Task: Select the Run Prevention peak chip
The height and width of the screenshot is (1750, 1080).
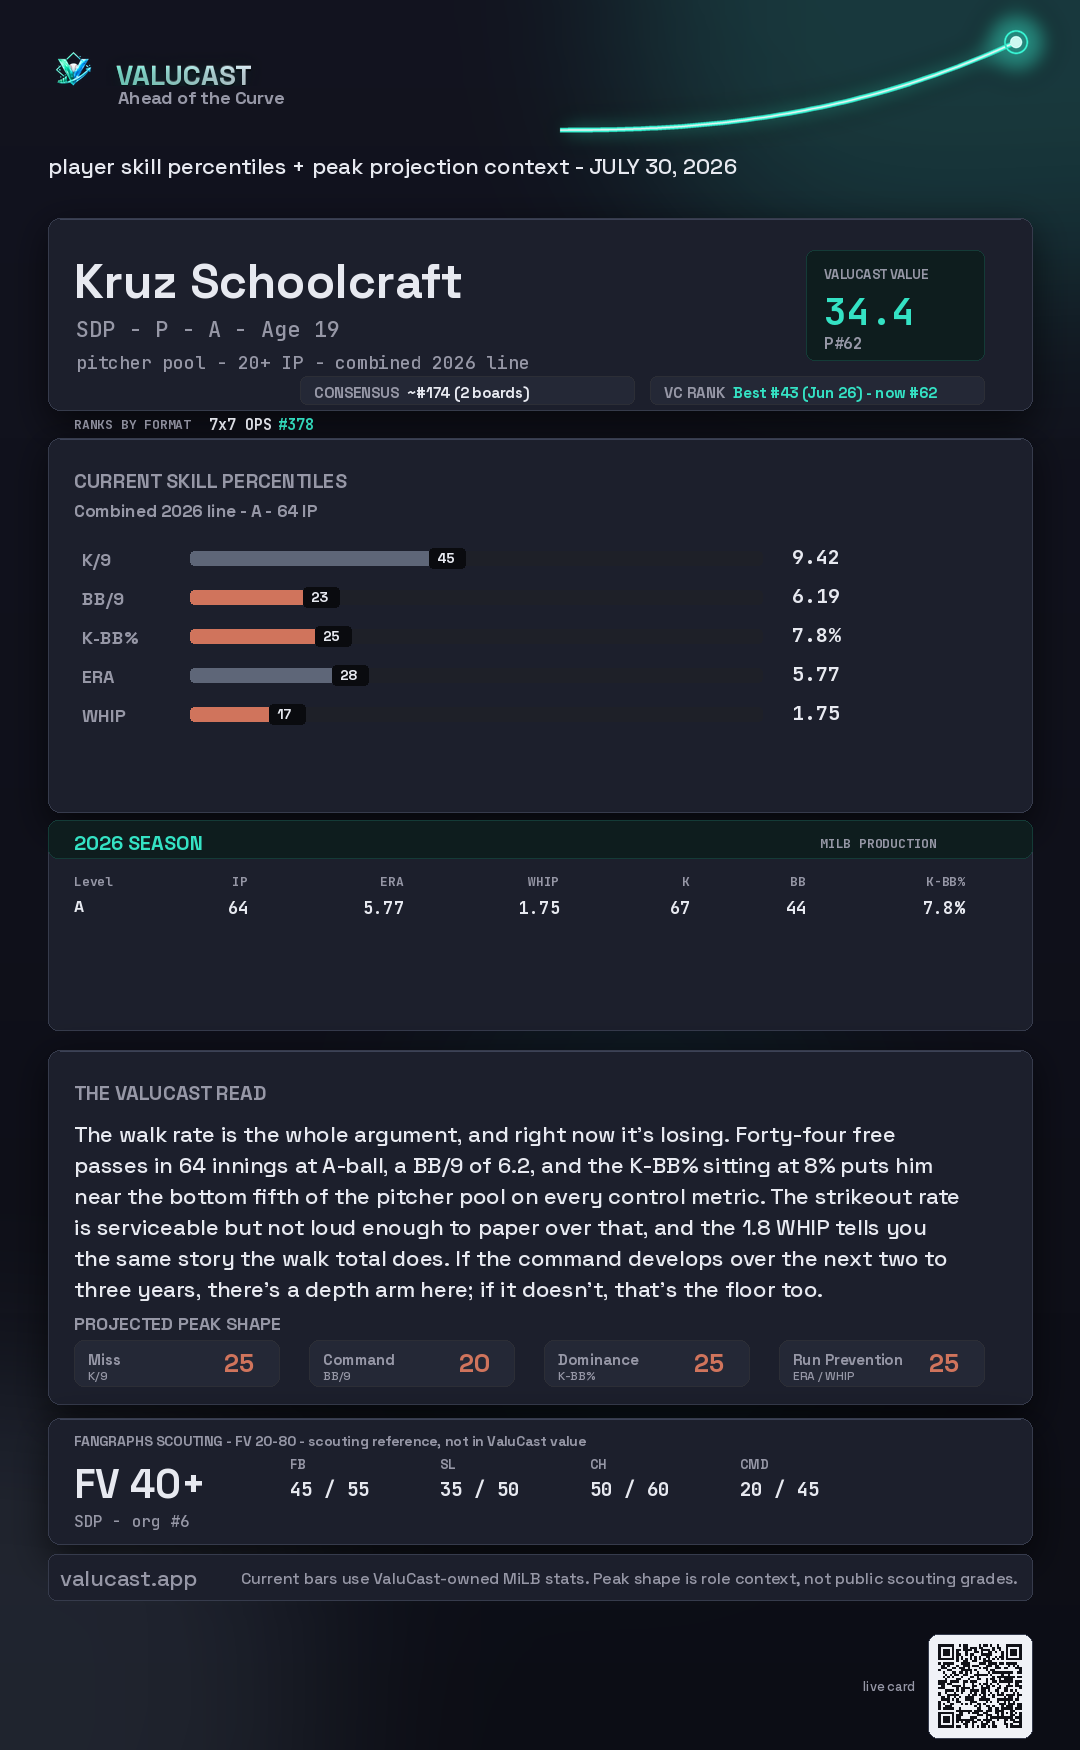Action: (882, 1364)
